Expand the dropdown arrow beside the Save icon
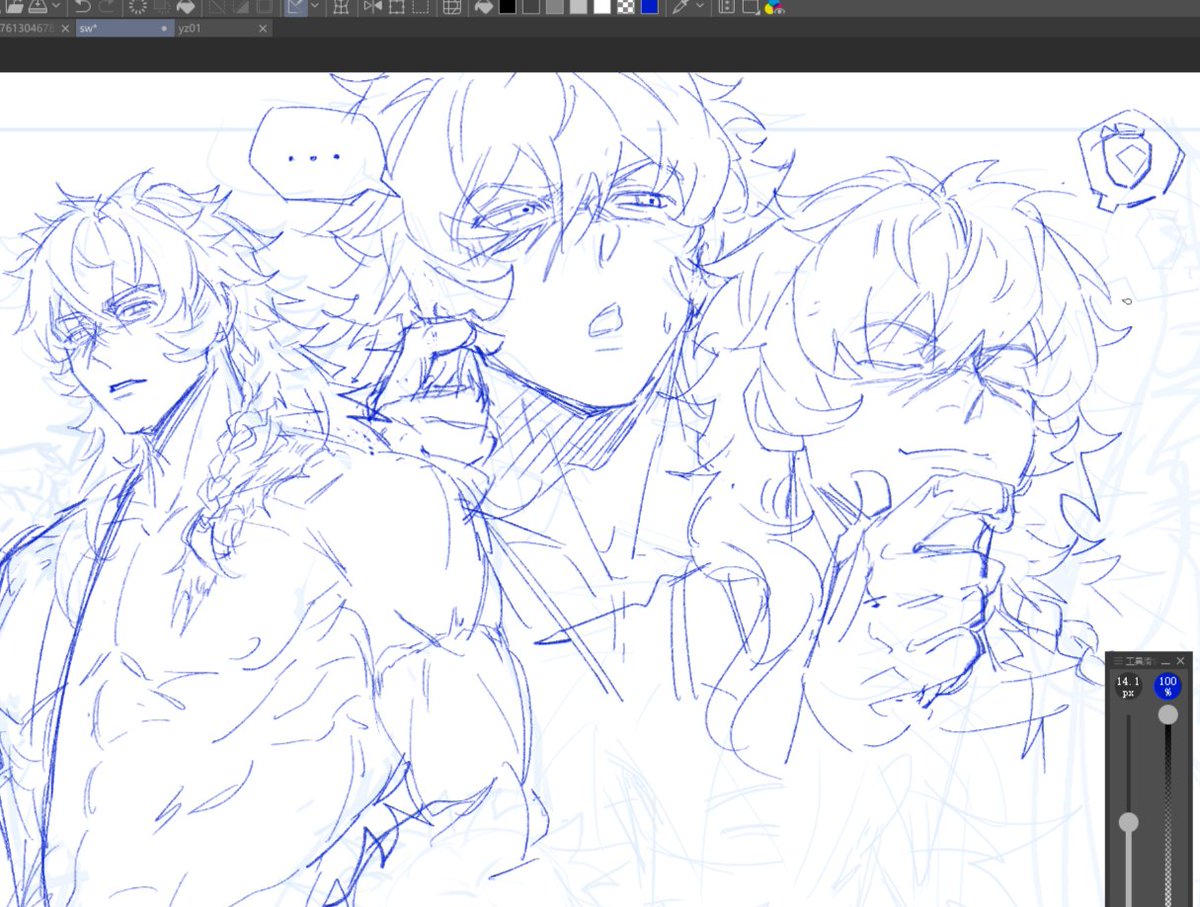This screenshot has width=1200, height=907. click(x=57, y=7)
